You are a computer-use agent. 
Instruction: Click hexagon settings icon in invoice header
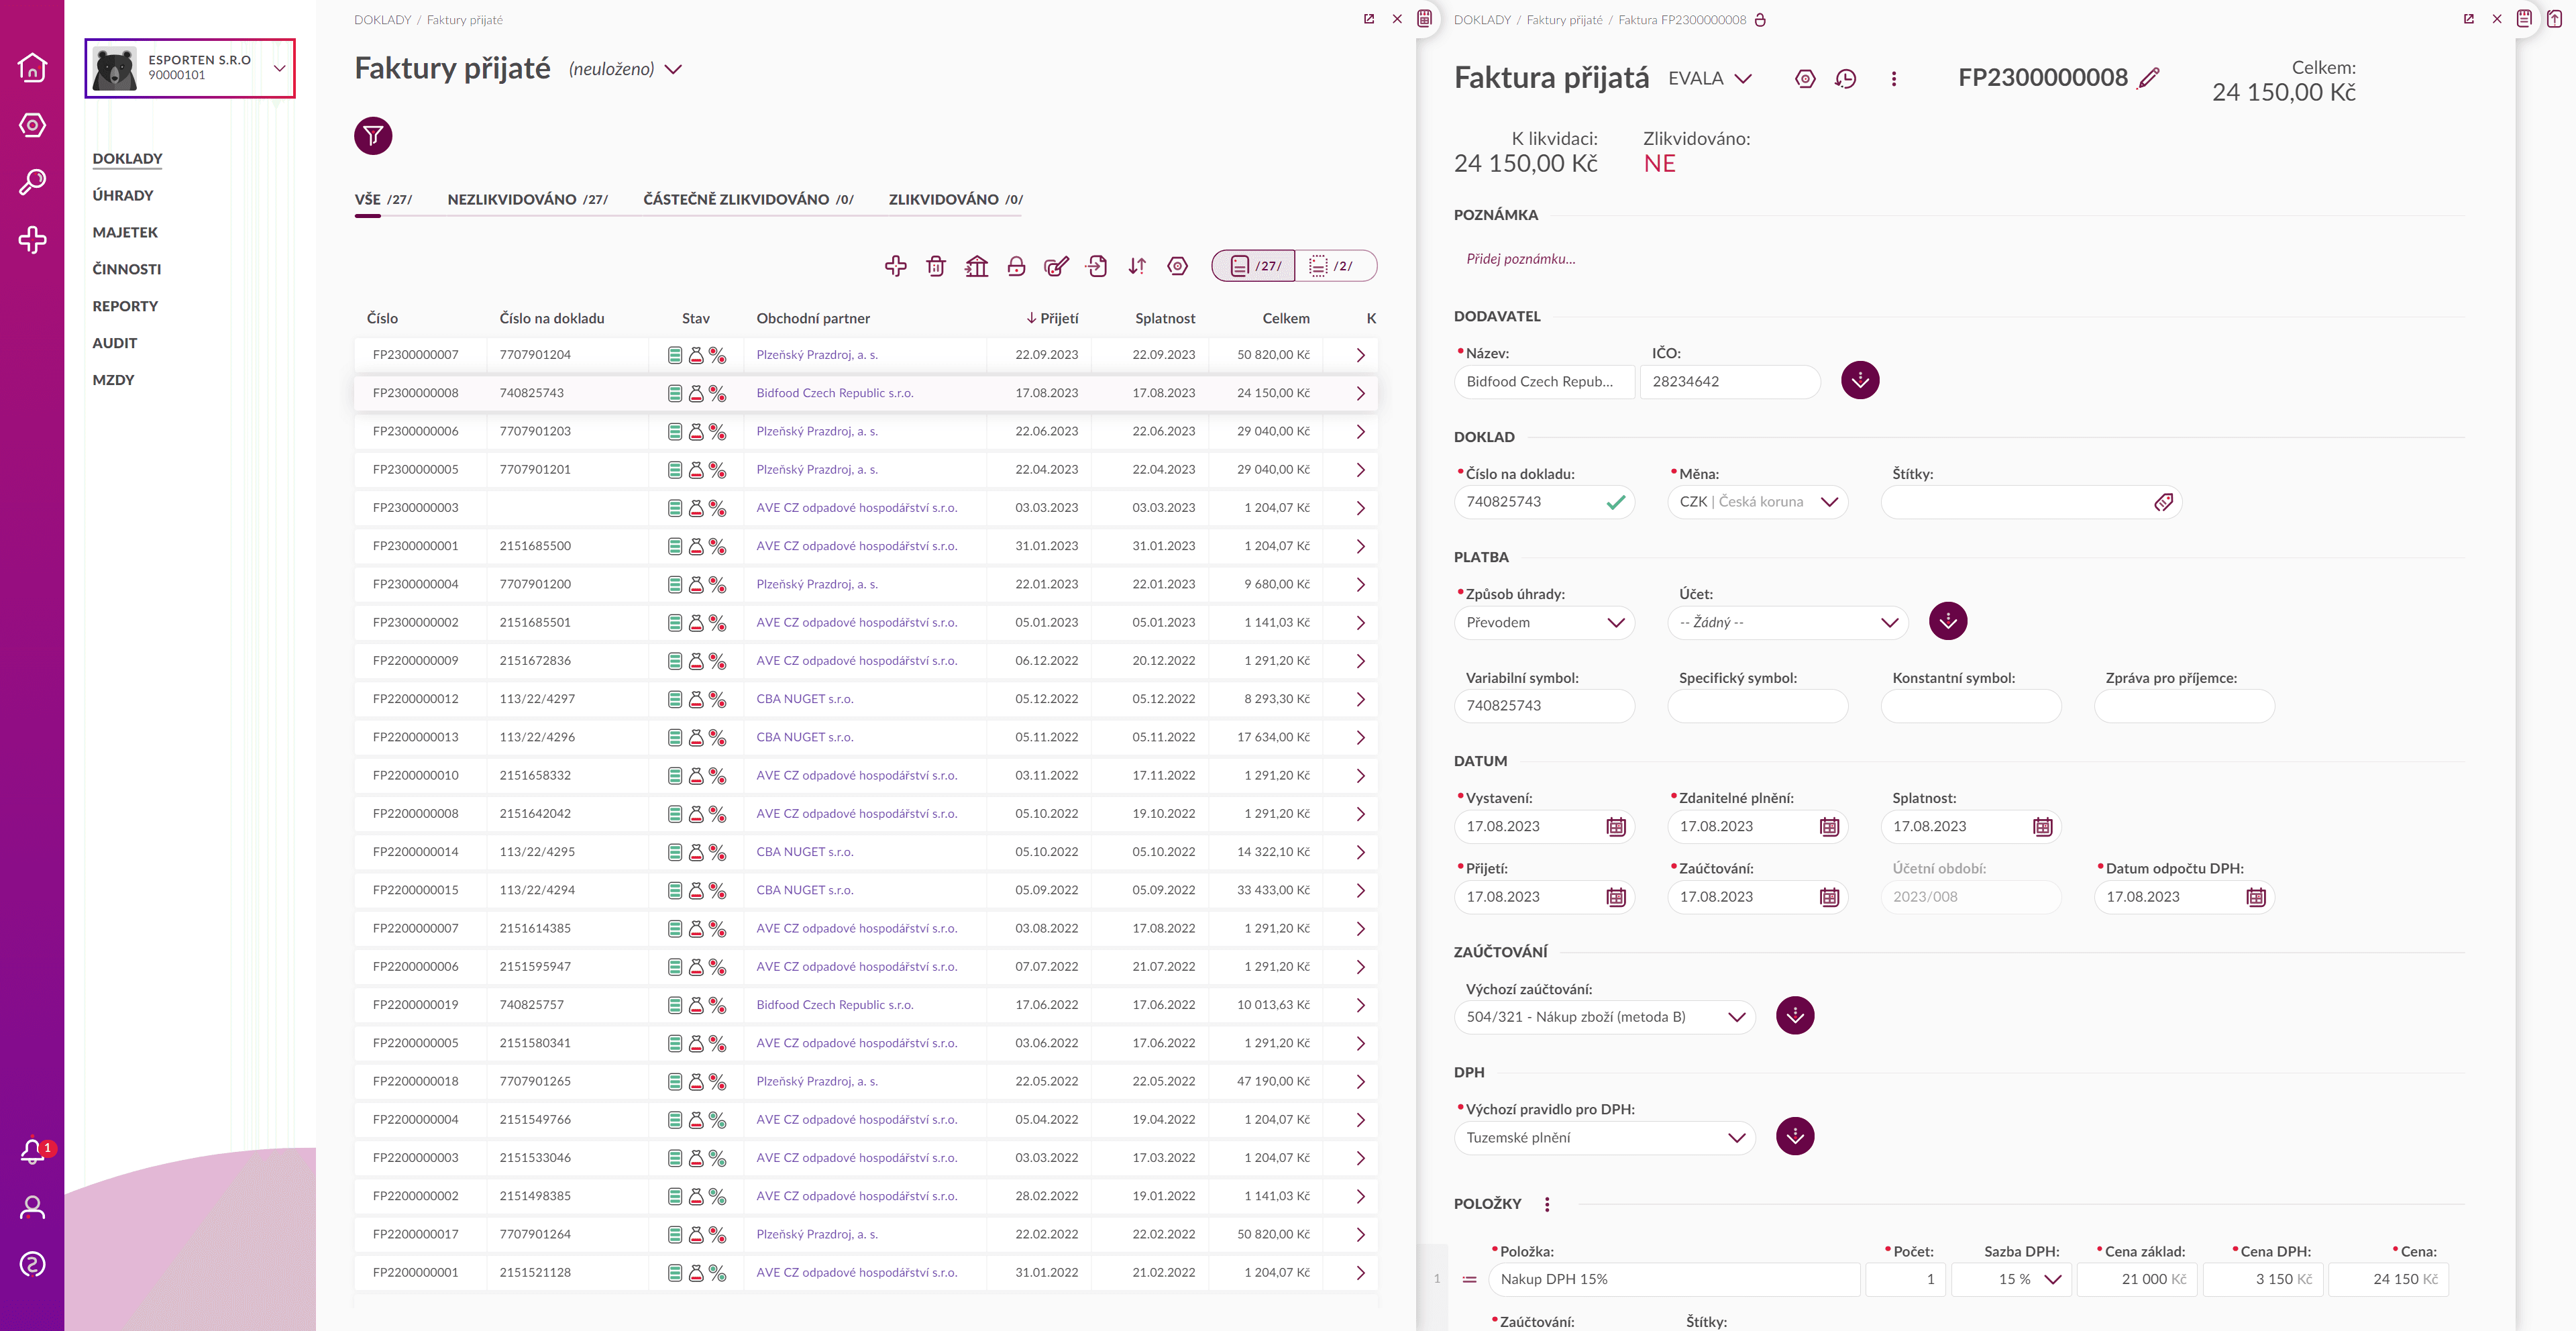tap(1805, 78)
